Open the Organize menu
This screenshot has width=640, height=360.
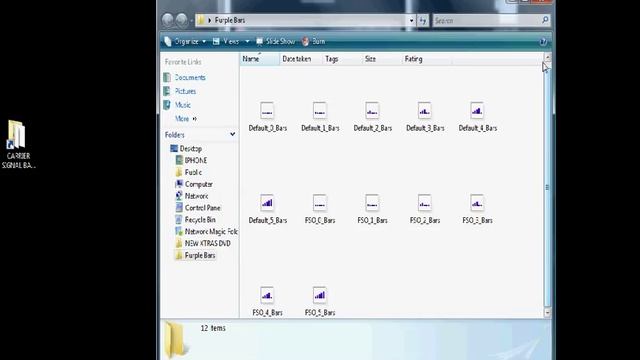pyautogui.click(x=185, y=41)
